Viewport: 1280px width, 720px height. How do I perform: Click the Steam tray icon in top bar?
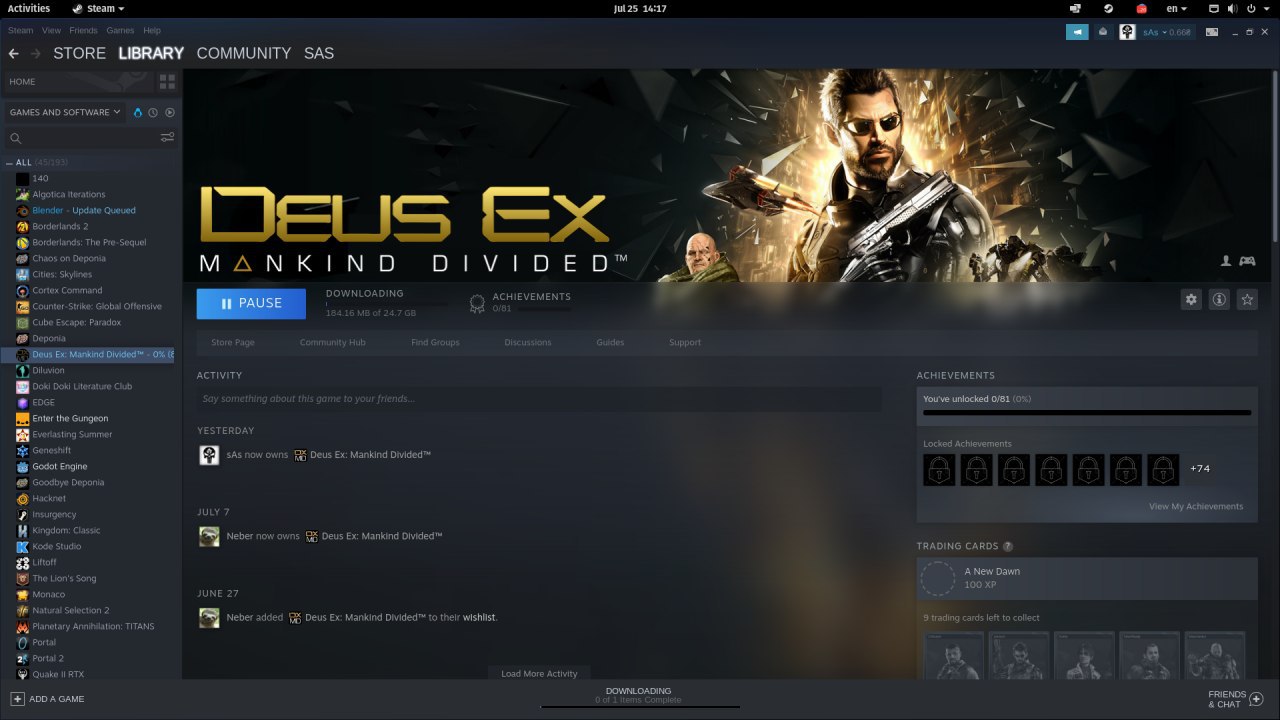pyautogui.click(x=1107, y=8)
